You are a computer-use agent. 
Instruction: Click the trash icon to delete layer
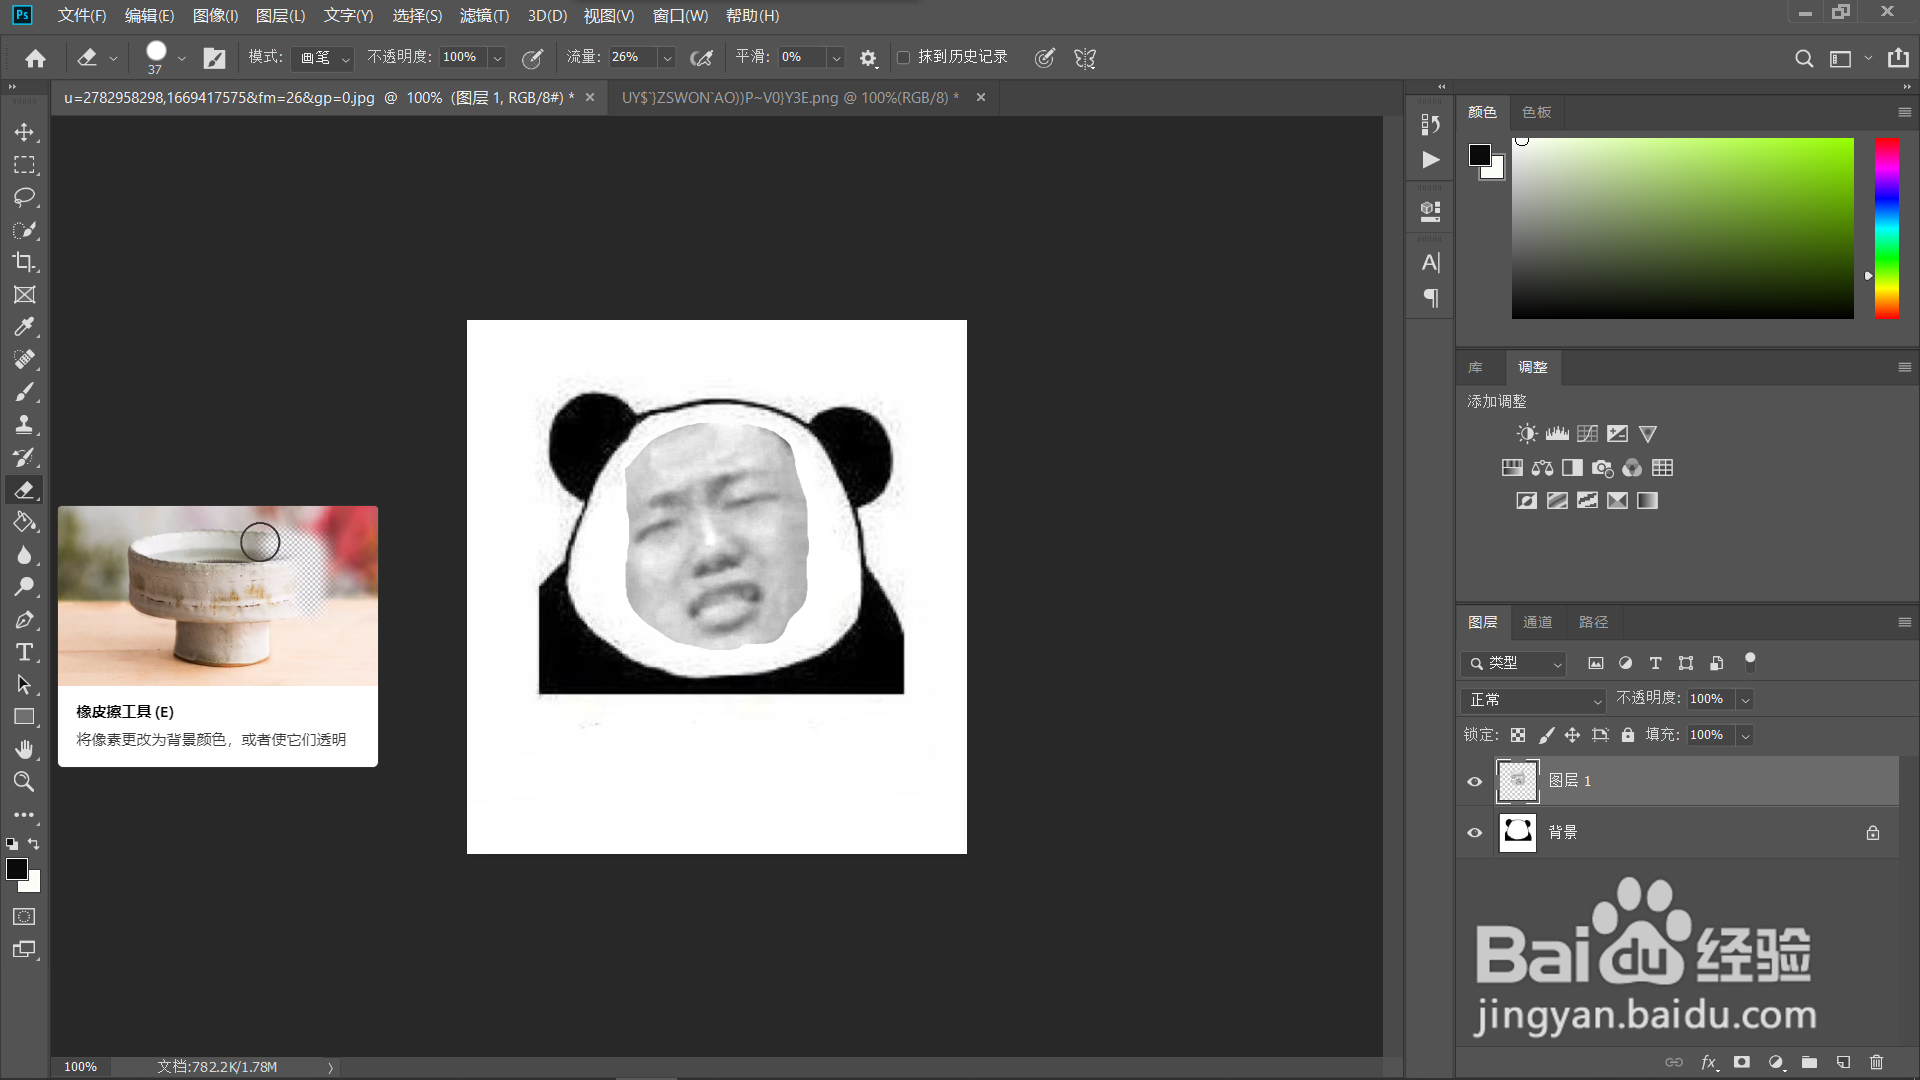[1876, 1062]
